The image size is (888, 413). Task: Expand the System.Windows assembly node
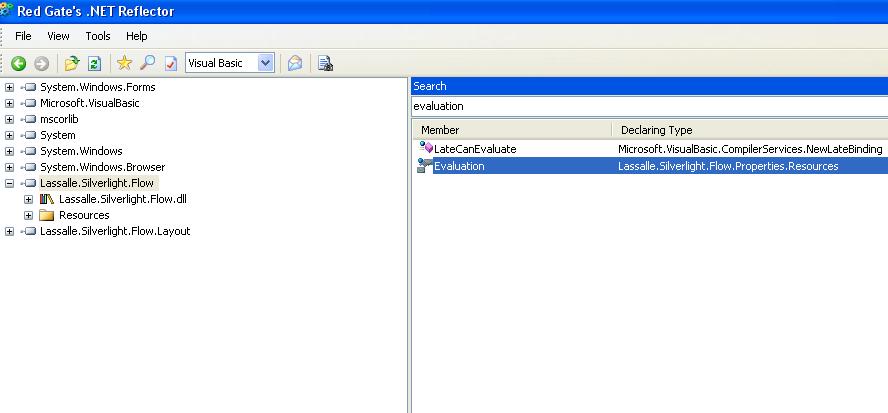point(9,151)
